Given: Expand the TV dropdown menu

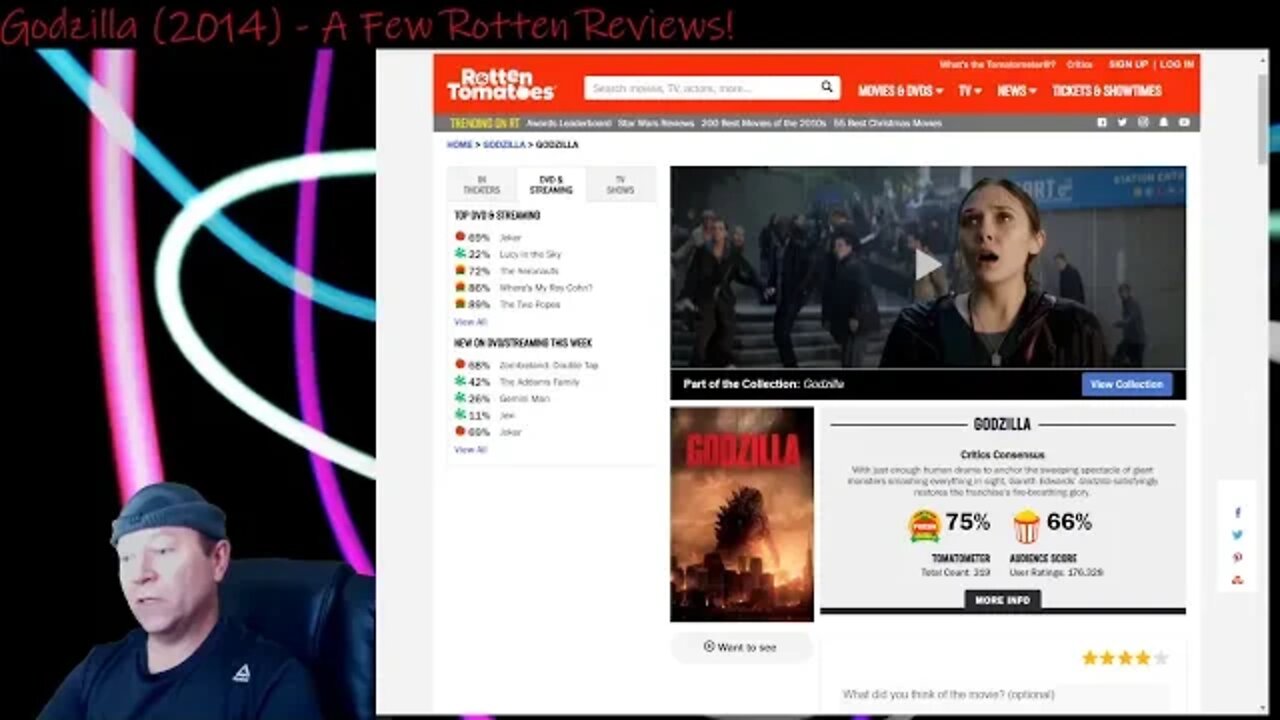Looking at the screenshot, I should (969, 90).
